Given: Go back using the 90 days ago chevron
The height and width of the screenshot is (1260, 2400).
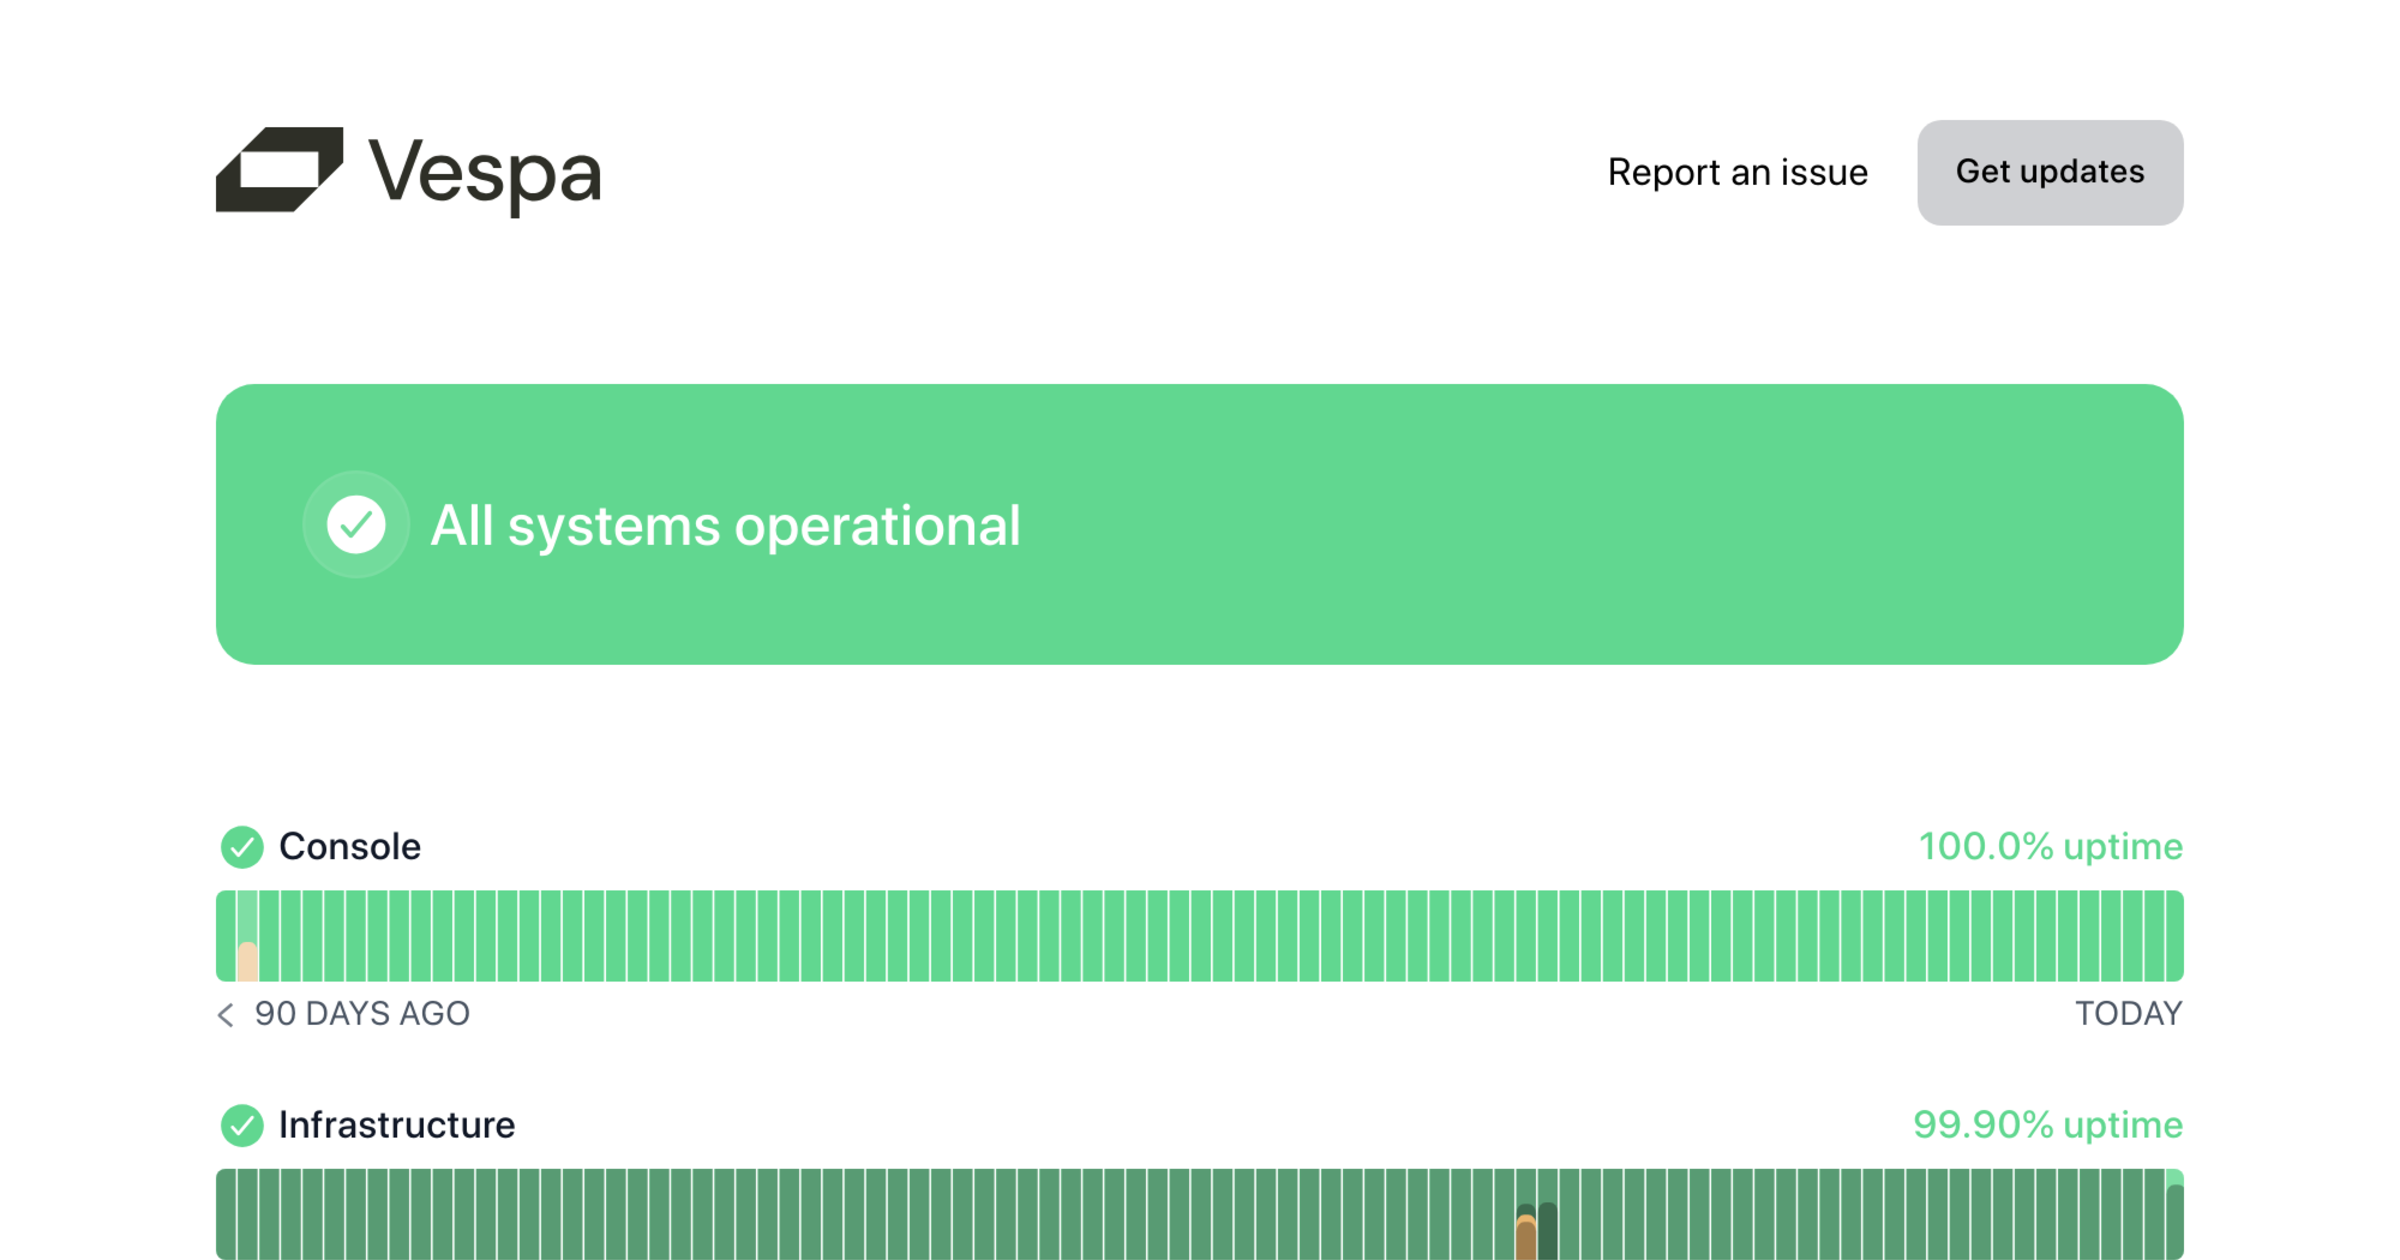Looking at the screenshot, I should (x=226, y=1015).
